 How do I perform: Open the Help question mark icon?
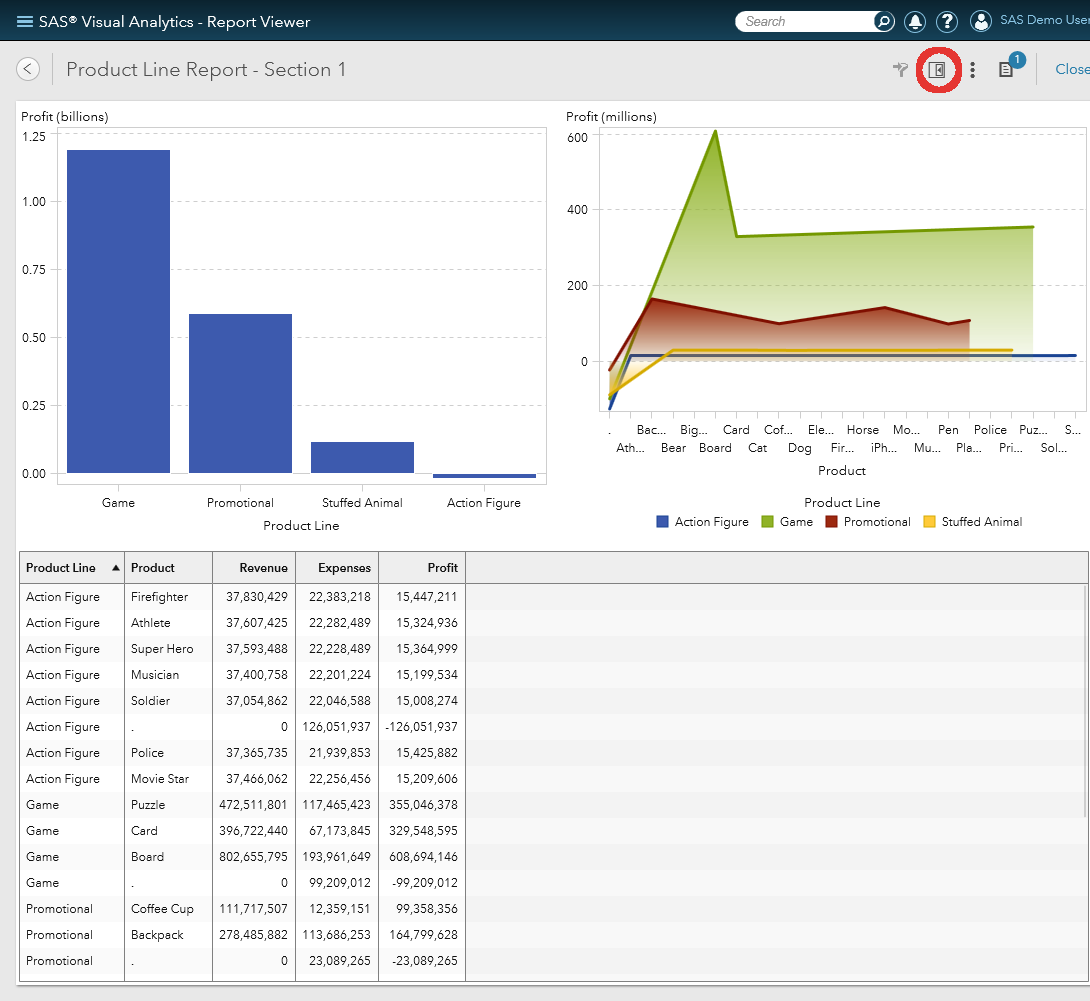click(947, 21)
